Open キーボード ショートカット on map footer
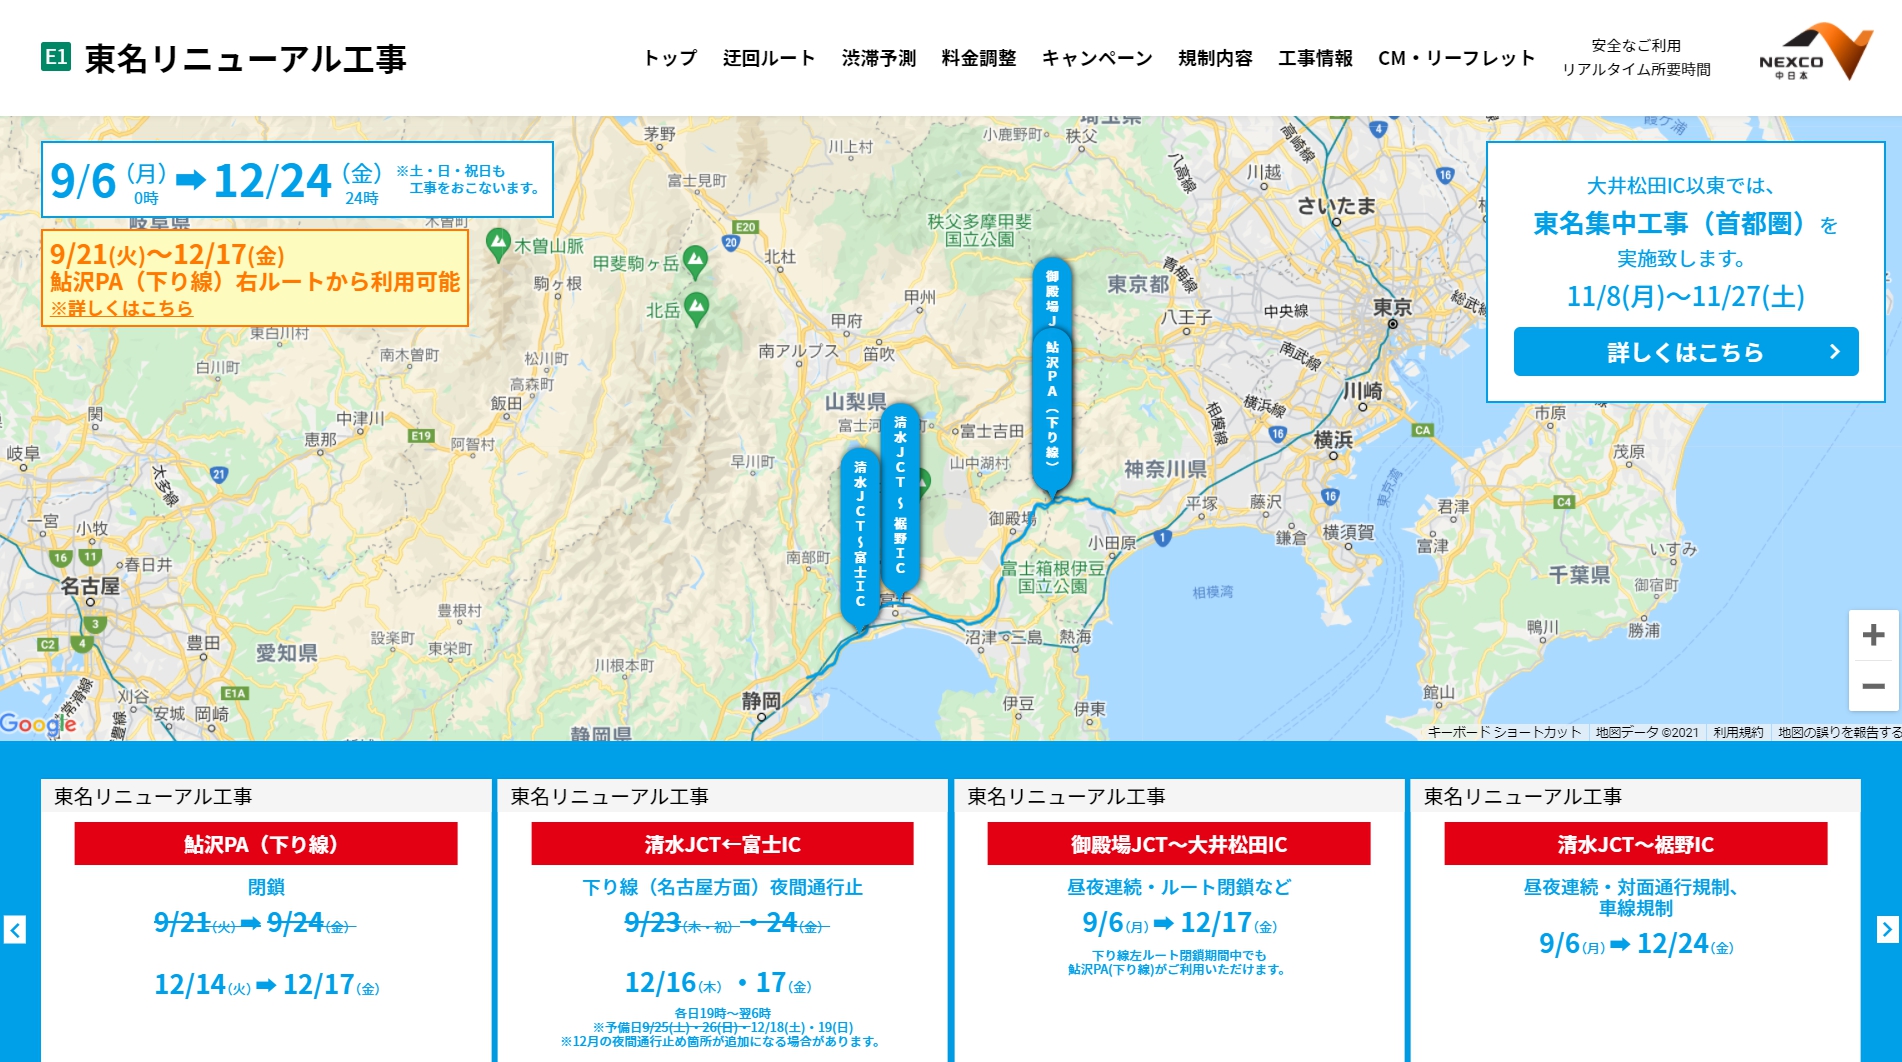 coord(1504,732)
